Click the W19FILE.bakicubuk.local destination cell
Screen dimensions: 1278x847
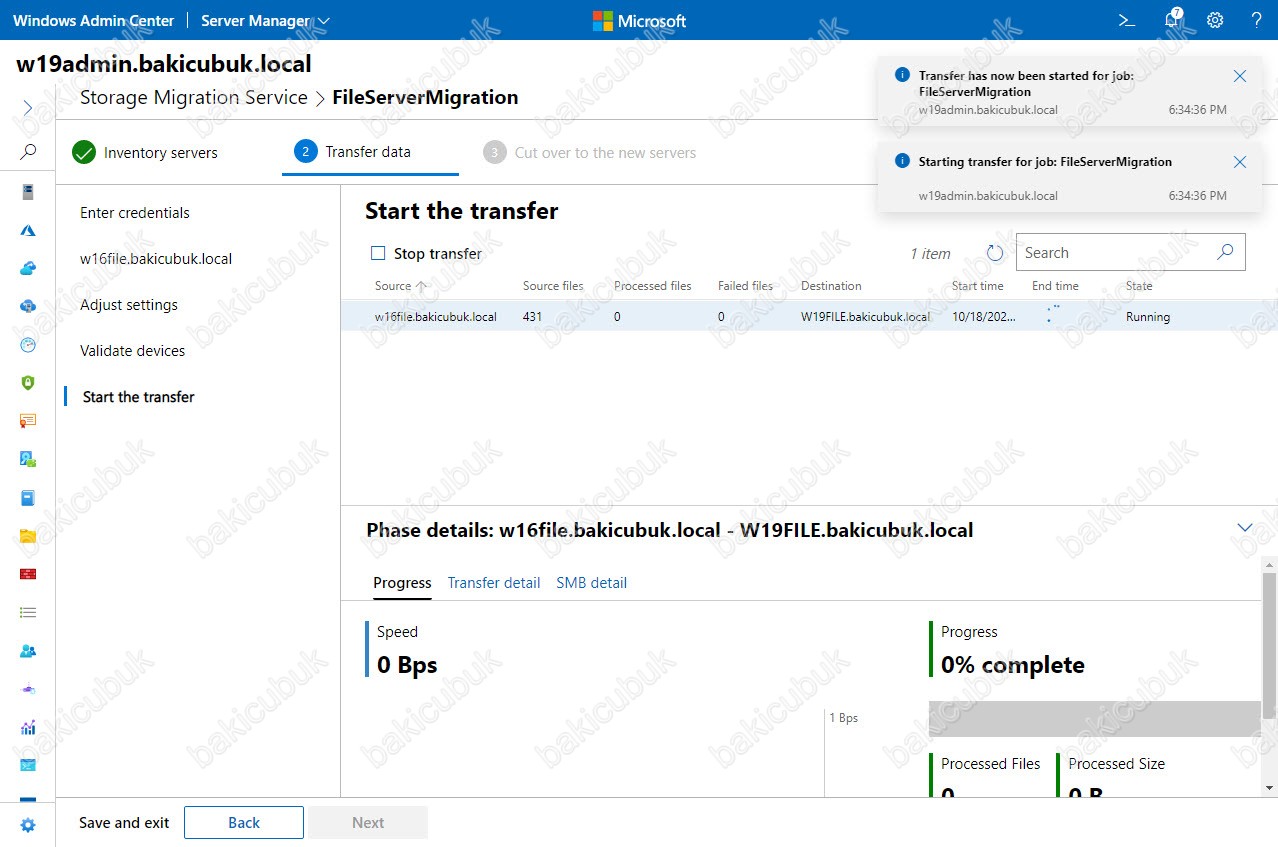(x=865, y=317)
